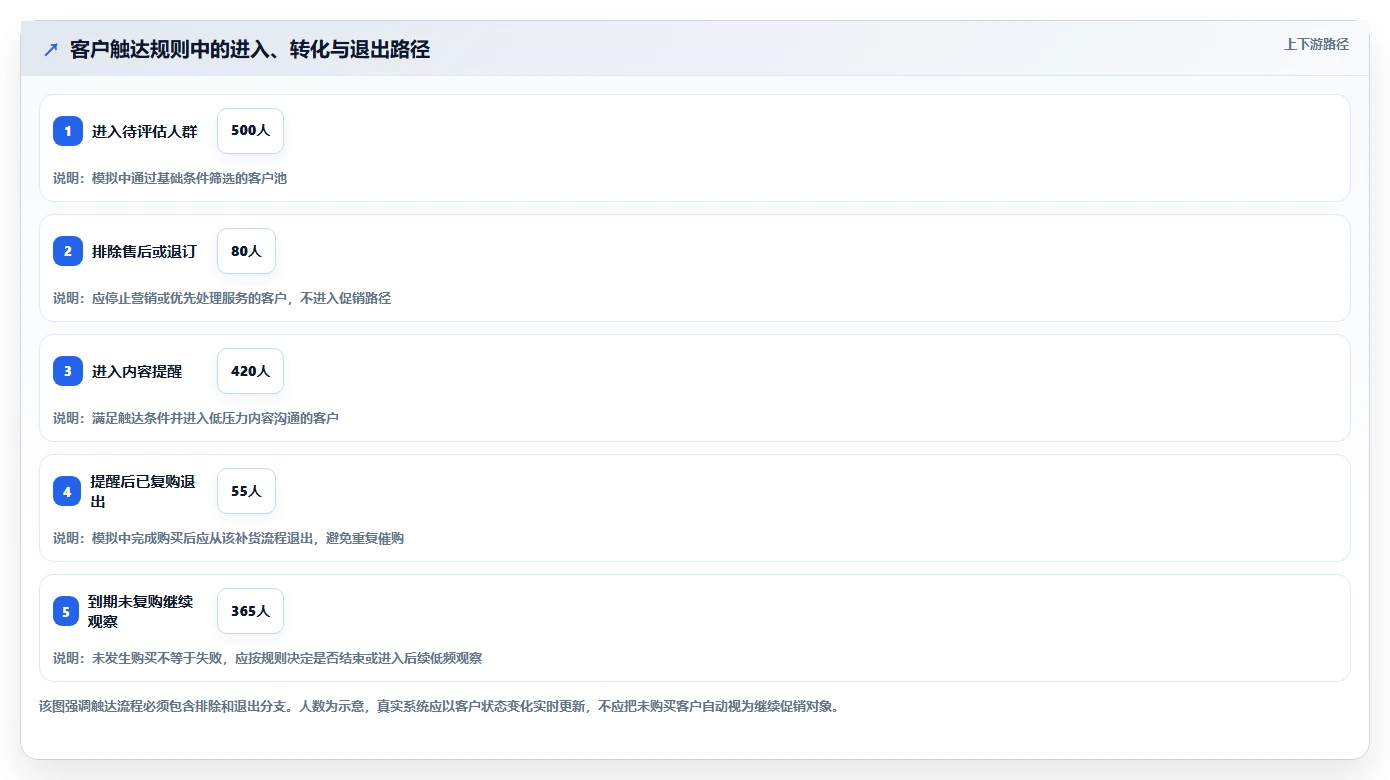Click the title 客户触达规则中的进入、转化与退出路径
1390x780 pixels.
250,49
